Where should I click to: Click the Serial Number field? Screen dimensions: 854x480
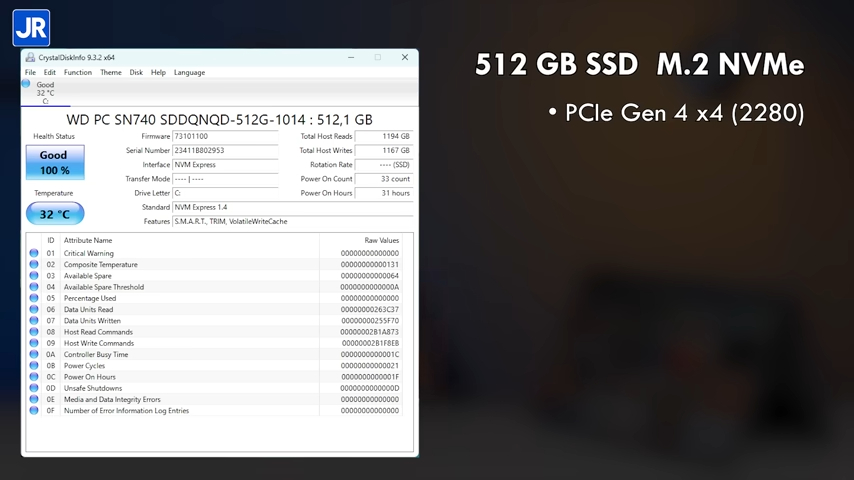[225, 150]
